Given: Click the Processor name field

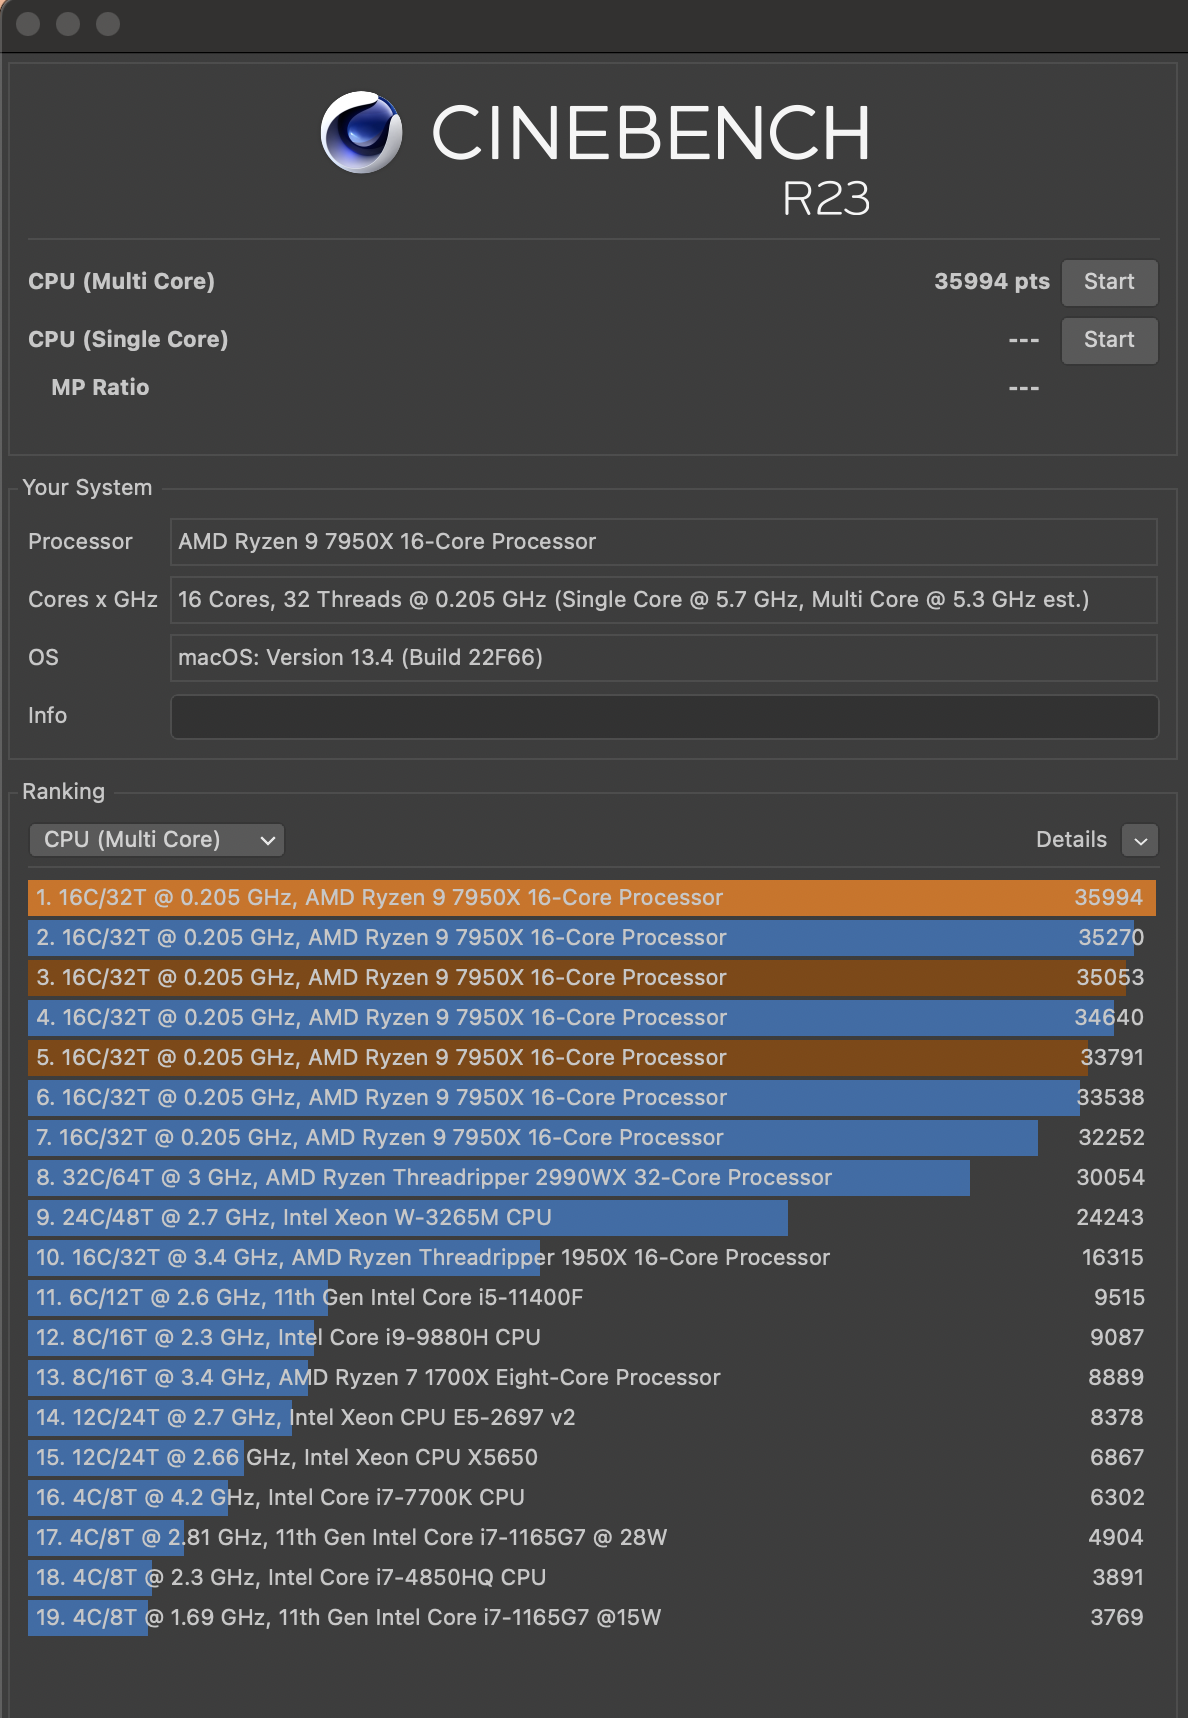Looking at the screenshot, I should [x=664, y=542].
